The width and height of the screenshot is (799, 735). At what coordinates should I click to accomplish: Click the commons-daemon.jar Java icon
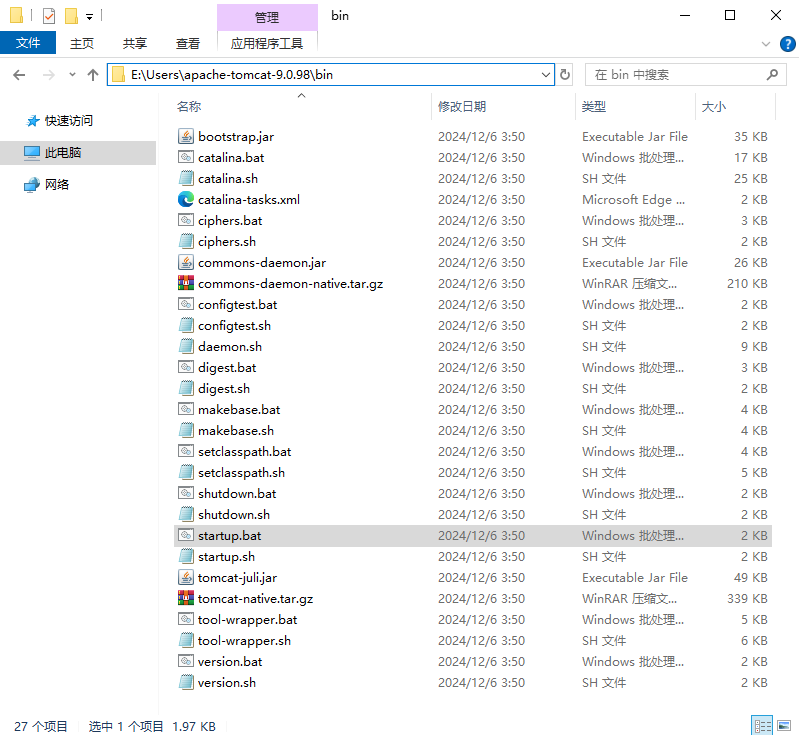(x=185, y=262)
